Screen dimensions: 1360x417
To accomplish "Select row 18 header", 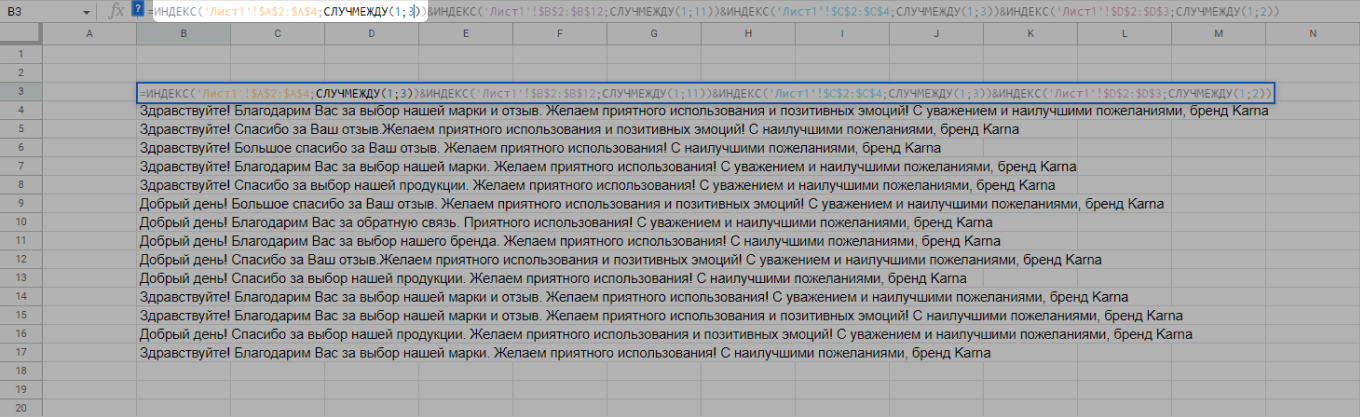I will pos(22,372).
